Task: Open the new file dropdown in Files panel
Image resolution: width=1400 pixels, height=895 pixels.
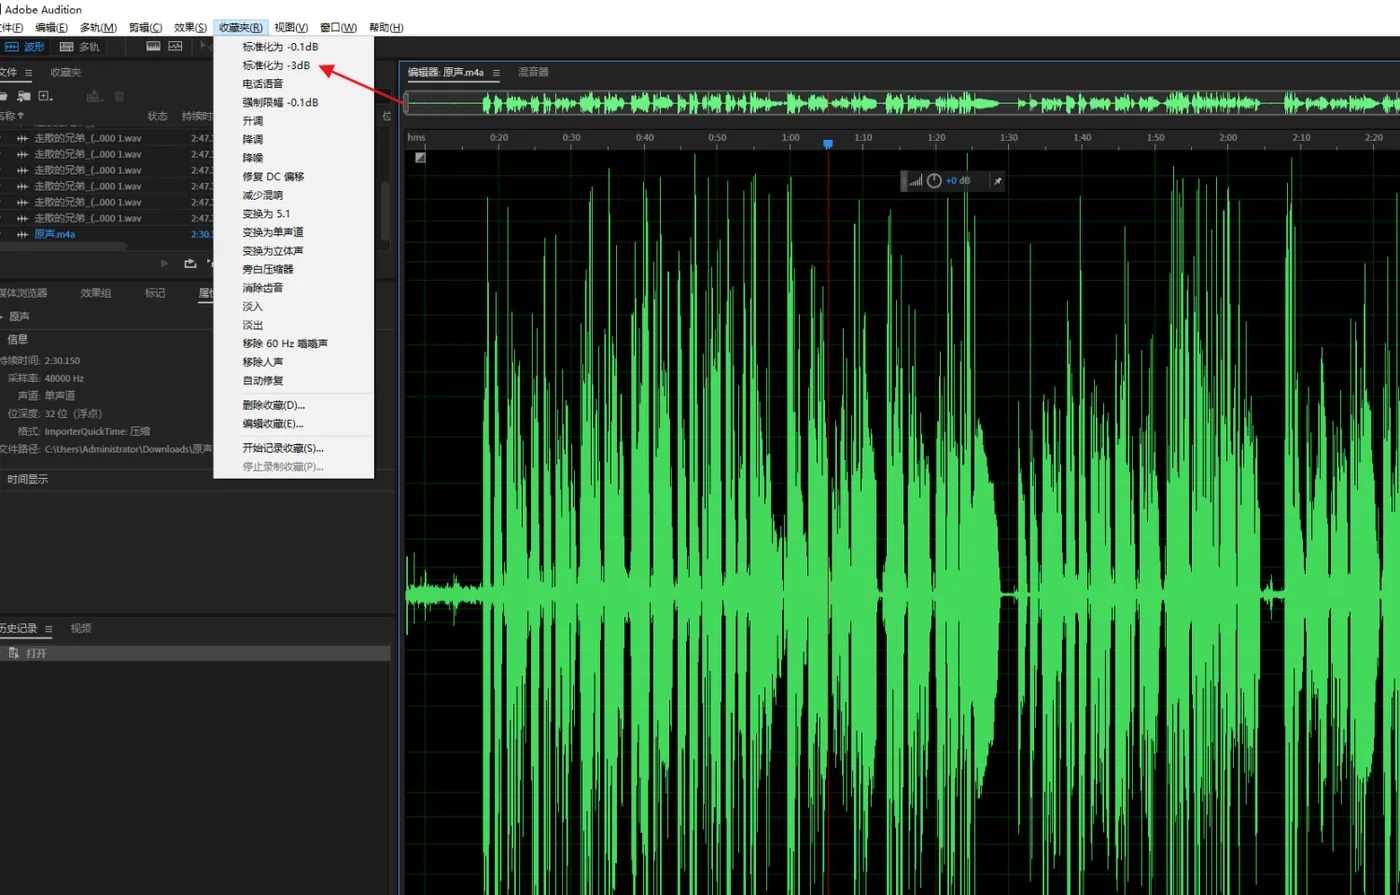Action: tap(46, 96)
